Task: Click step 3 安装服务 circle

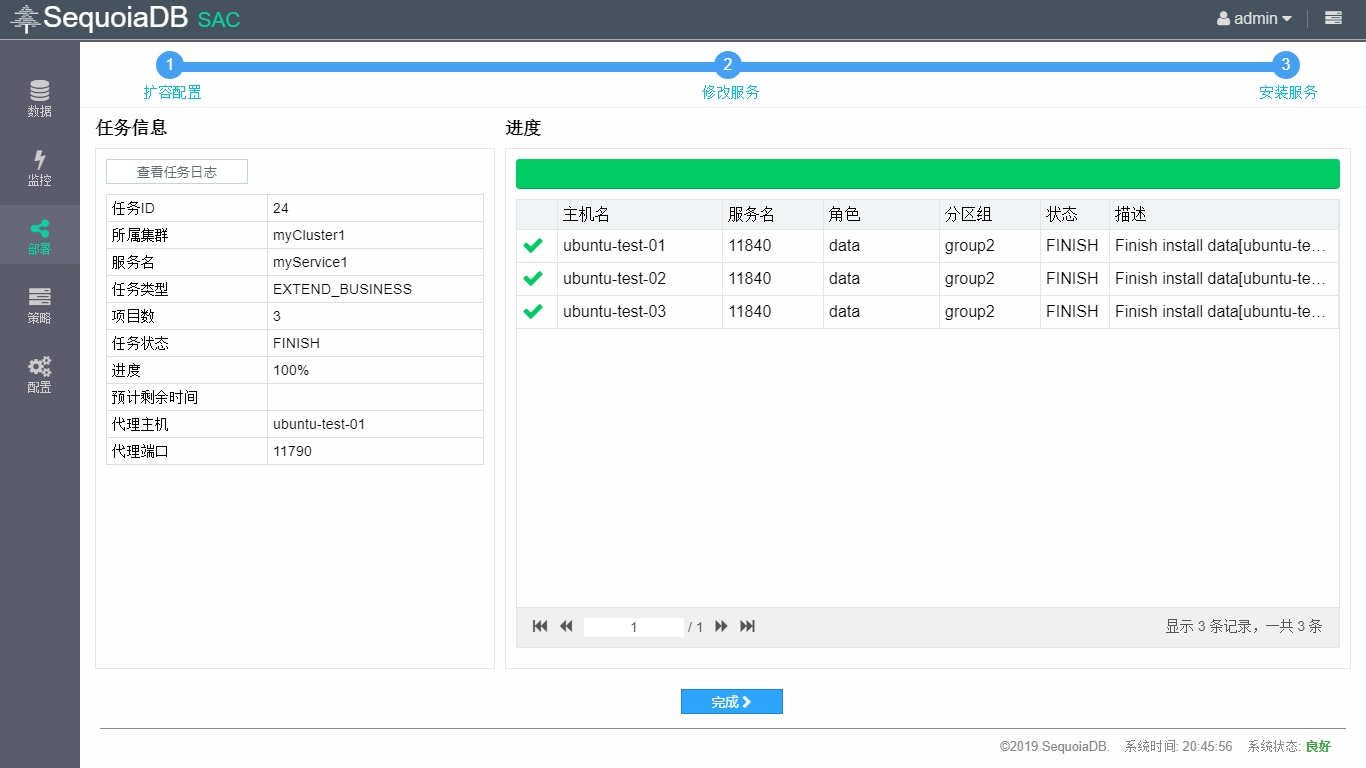Action: click(x=1286, y=65)
